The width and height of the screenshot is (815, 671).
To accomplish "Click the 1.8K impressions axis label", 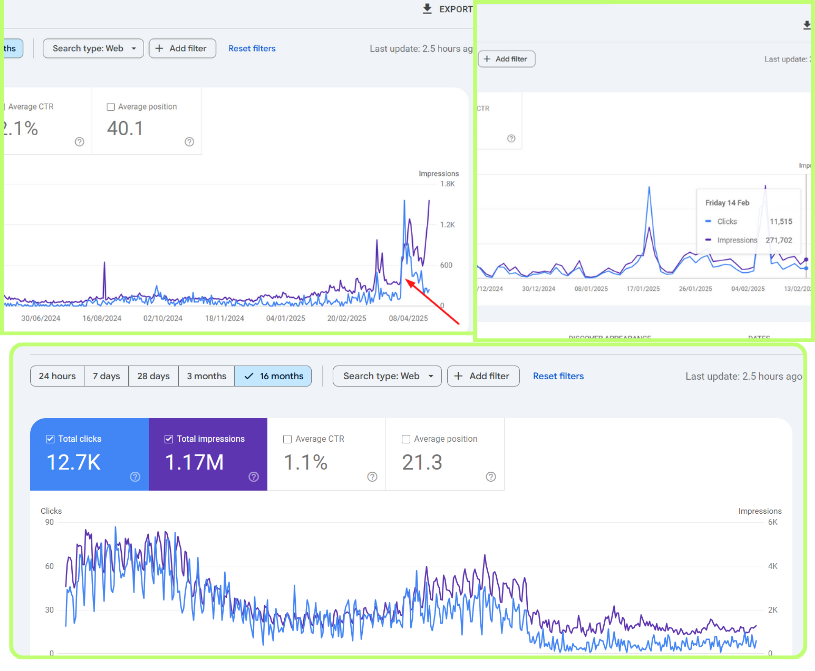I will pyautogui.click(x=448, y=184).
